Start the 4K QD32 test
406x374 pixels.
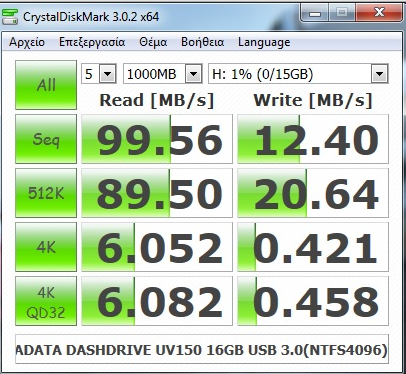point(46,301)
